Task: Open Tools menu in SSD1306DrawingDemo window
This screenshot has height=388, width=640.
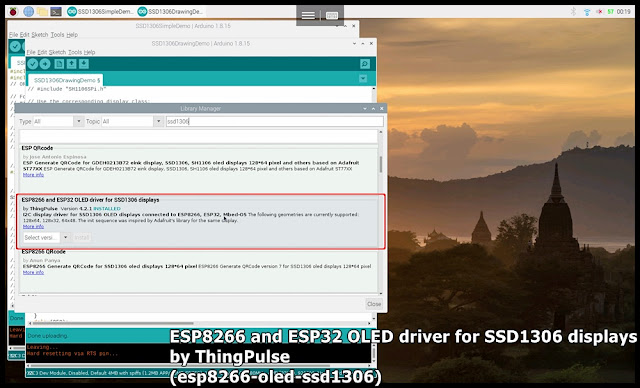Action: pos(75,52)
